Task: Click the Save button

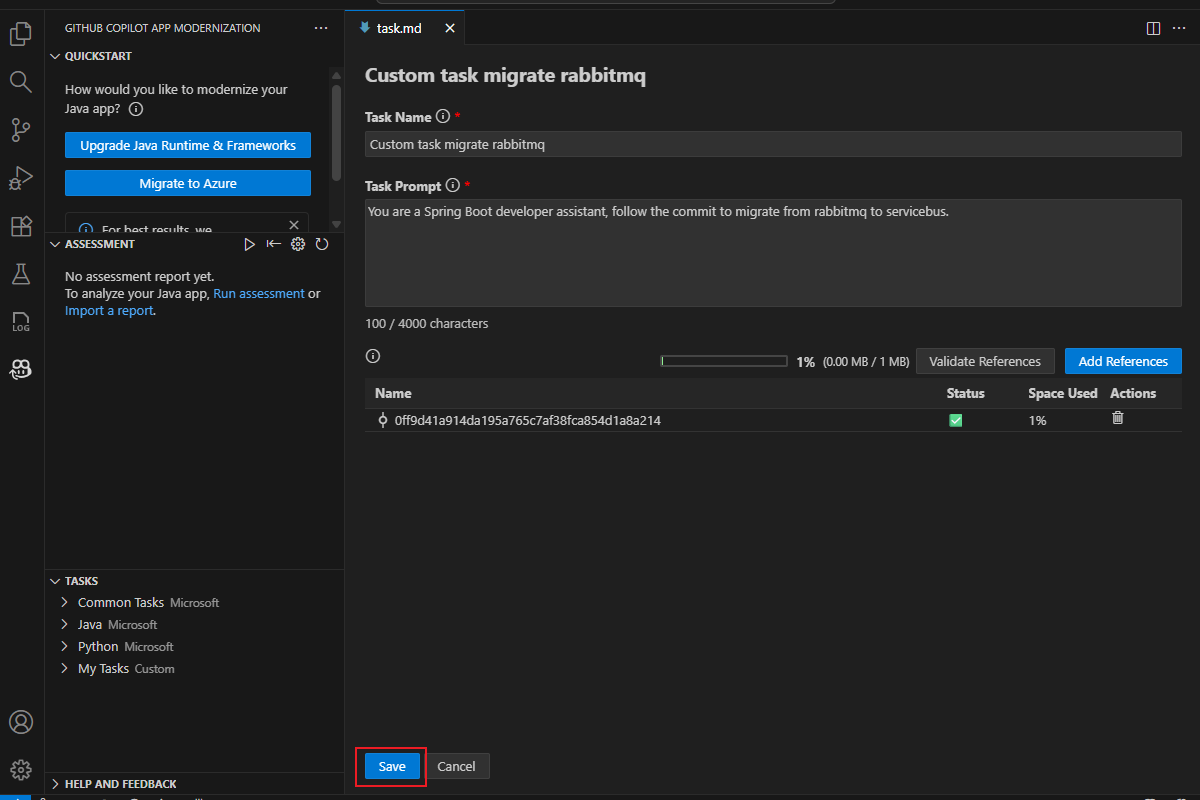Action: [x=392, y=766]
